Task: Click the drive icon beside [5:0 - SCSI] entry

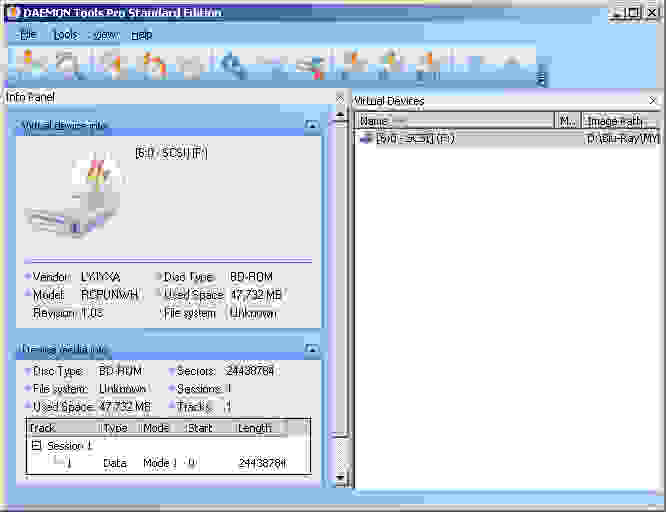Action: click(366, 138)
